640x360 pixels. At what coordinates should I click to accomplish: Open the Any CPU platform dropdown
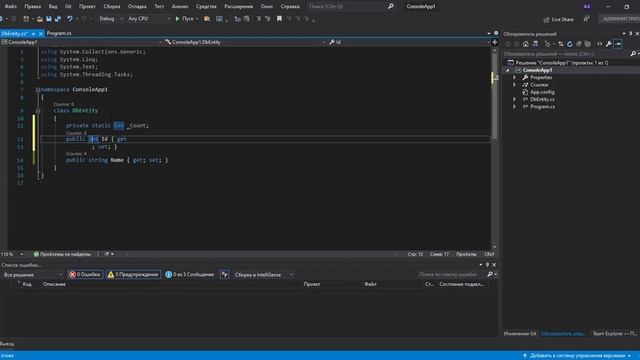pos(149,19)
